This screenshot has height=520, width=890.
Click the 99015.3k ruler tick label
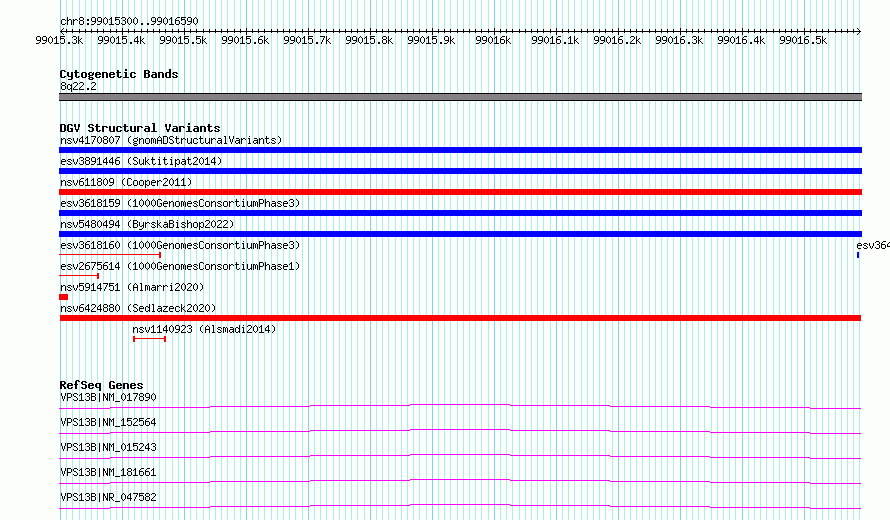(x=59, y=40)
